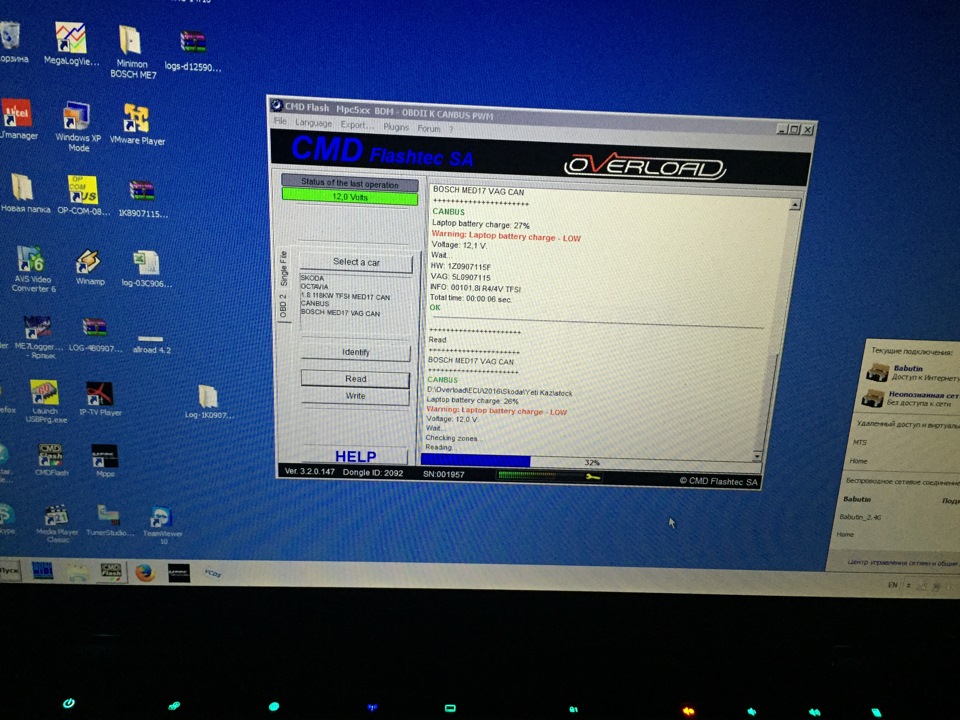The height and width of the screenshot is (720, 960).
Task: Click 'VAG: 5L0907115' log line
Action: [x=460, y=277]
